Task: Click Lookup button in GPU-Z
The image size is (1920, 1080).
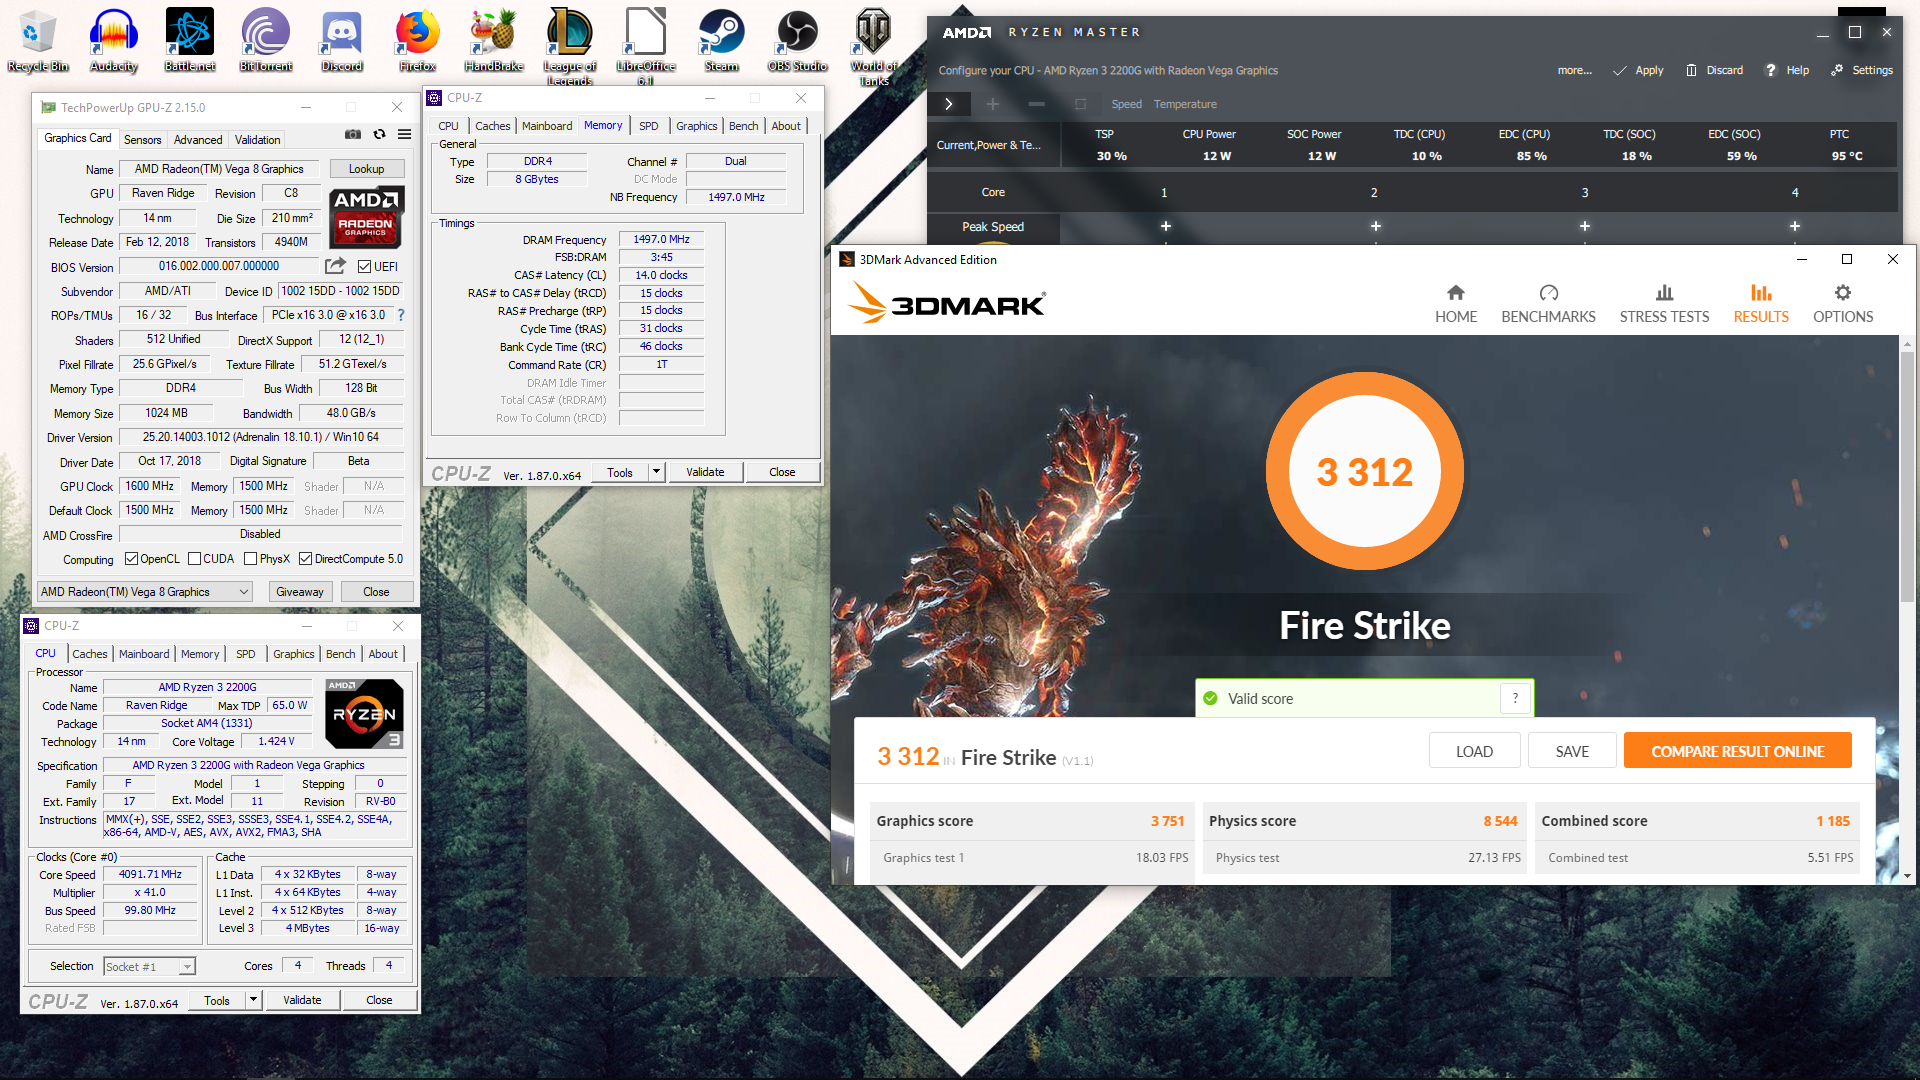Action: (366, 169)
